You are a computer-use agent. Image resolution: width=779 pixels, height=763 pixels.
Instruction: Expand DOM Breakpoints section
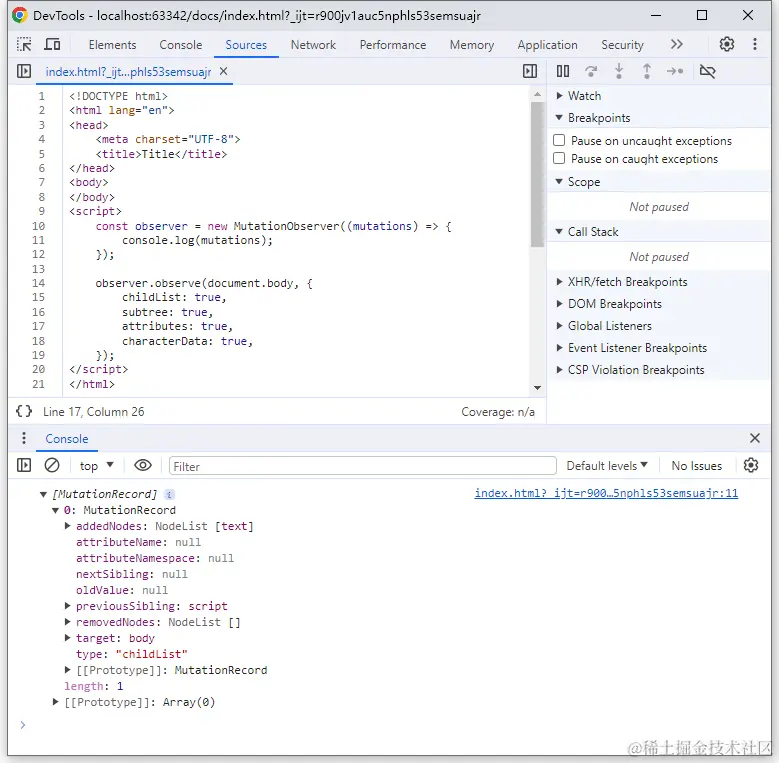coord(559,304)
